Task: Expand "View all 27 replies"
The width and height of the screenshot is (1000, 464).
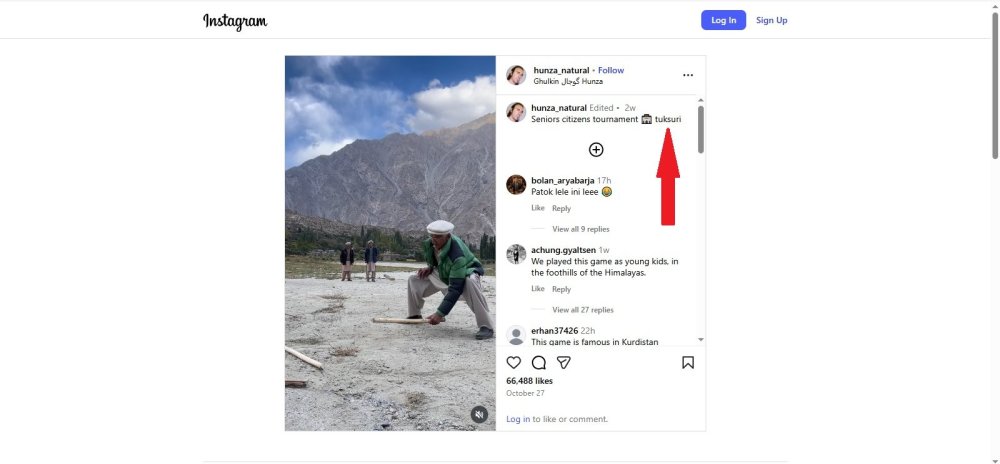Action: click(x=582, y=310)
